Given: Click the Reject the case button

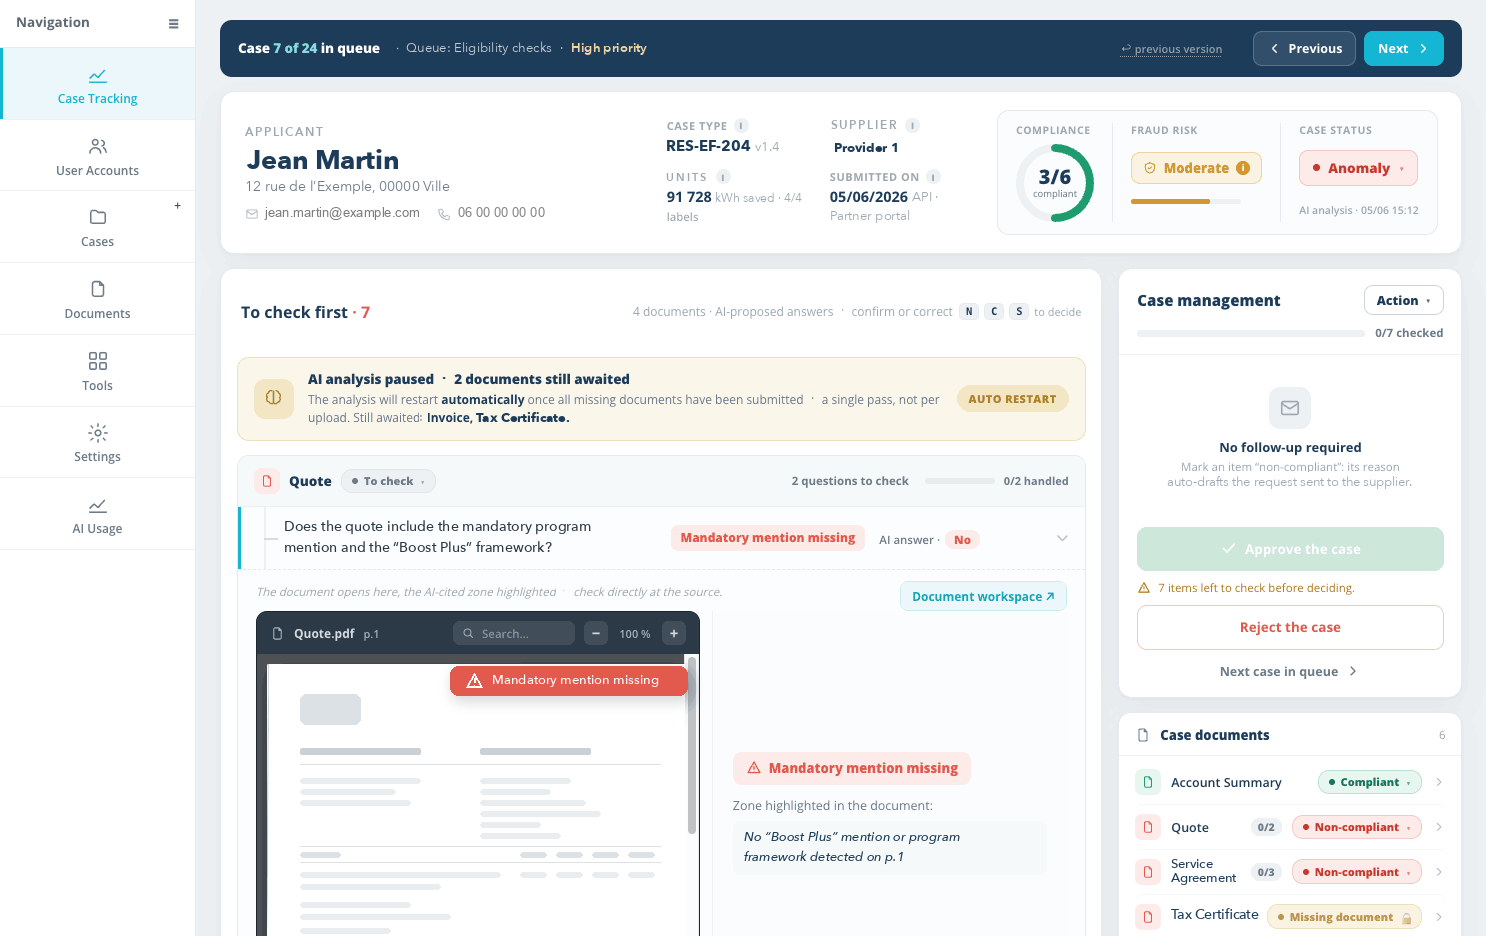Looking at the screenshot, I should coord(1290,627).
